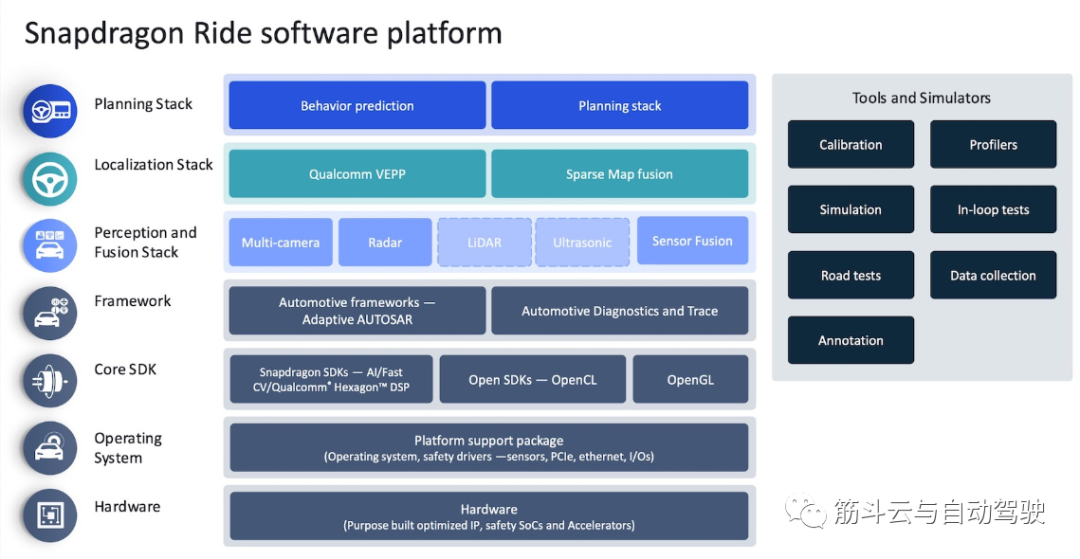Screen dimensions: 1080x559
Task: Click the Planning Stack dashboard icon
Action: coord(50,110)
